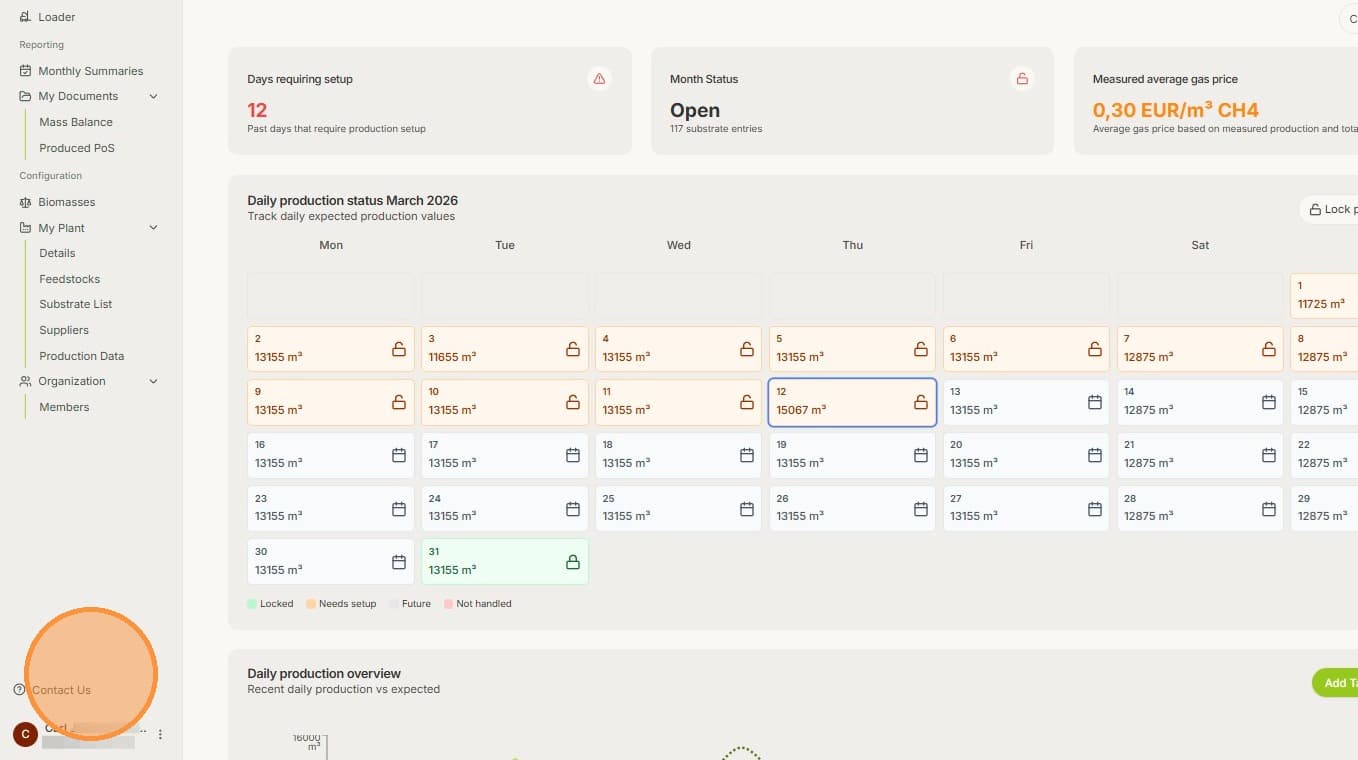The width and height of the screenshot is (1358, 760).
Task: Navigate to Produced PoS
Action: 77,148
